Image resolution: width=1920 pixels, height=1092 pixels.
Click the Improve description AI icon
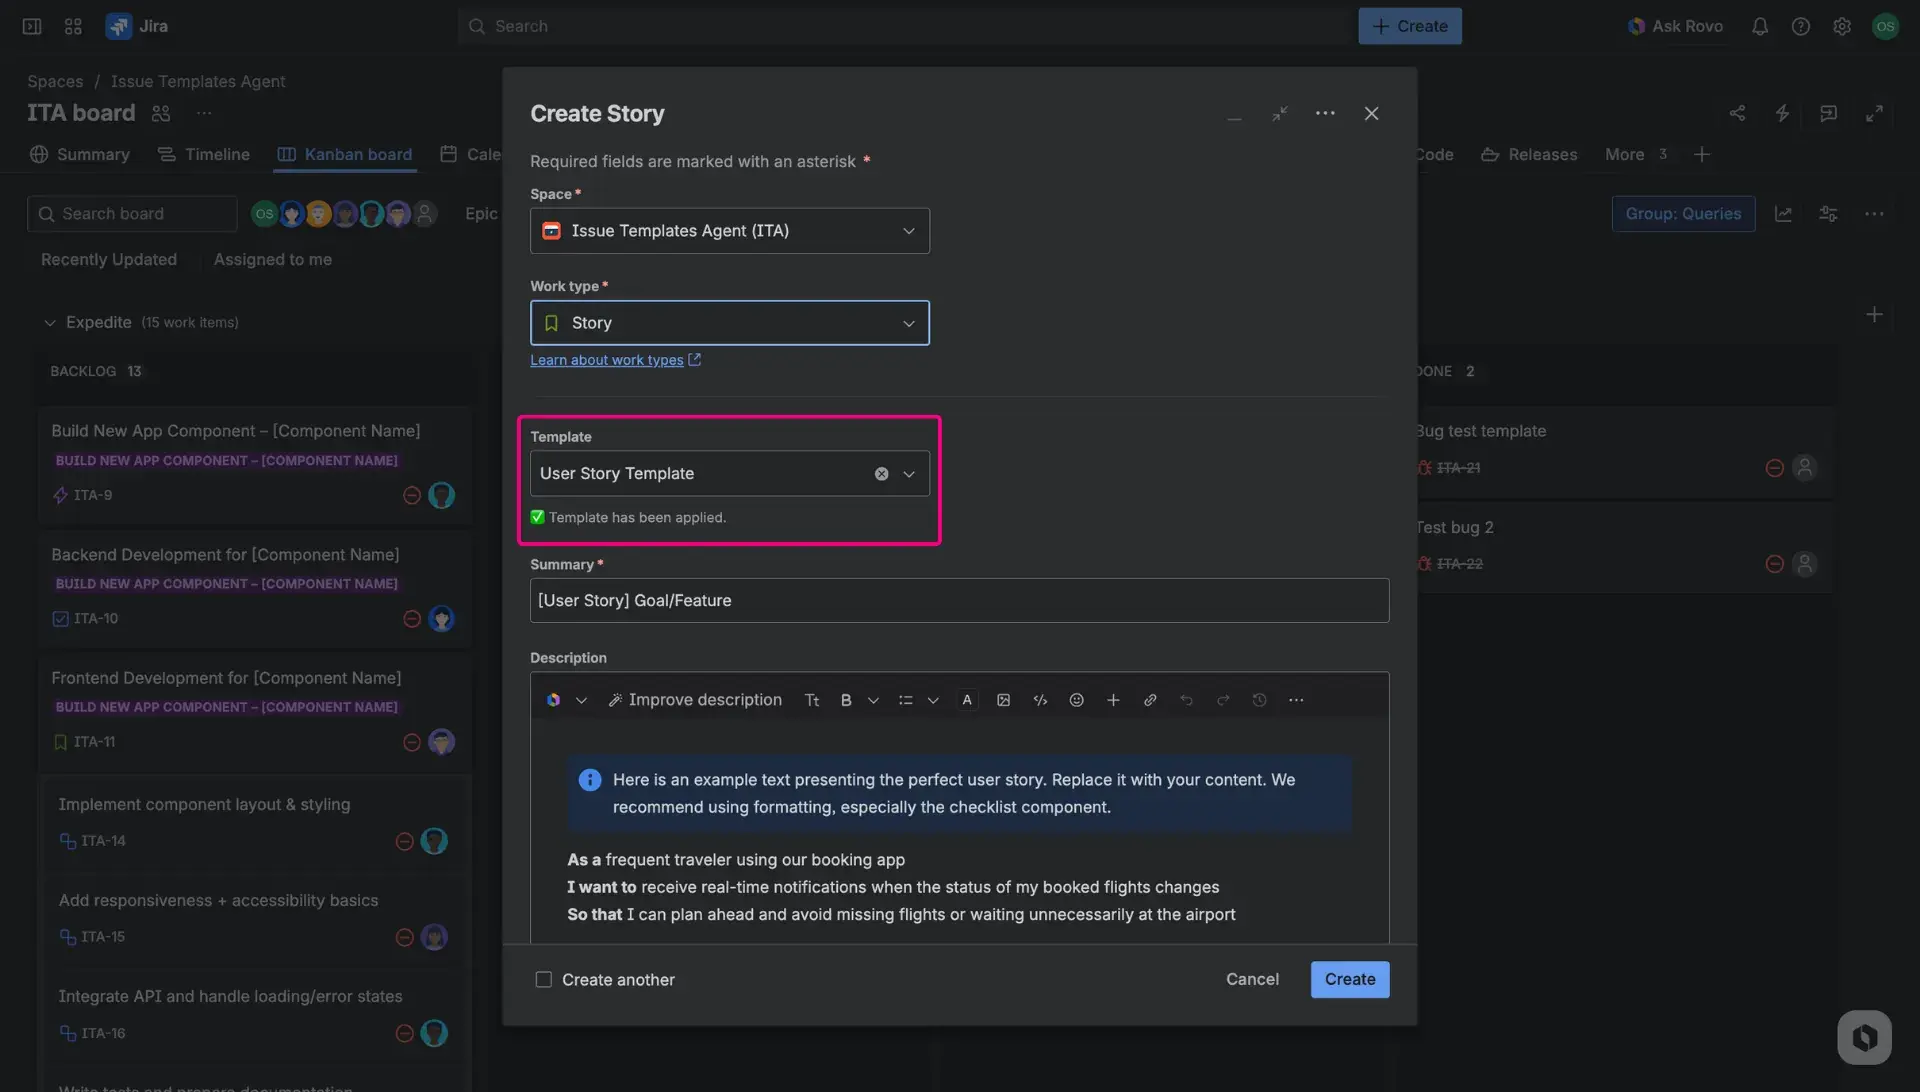pos(616,699)
